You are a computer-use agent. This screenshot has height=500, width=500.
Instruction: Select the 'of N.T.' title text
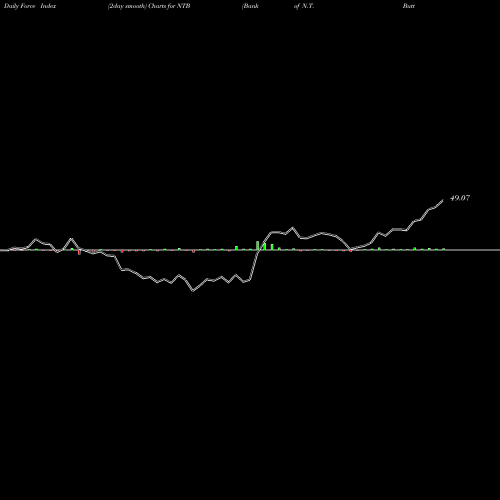(x=304, y=6)
